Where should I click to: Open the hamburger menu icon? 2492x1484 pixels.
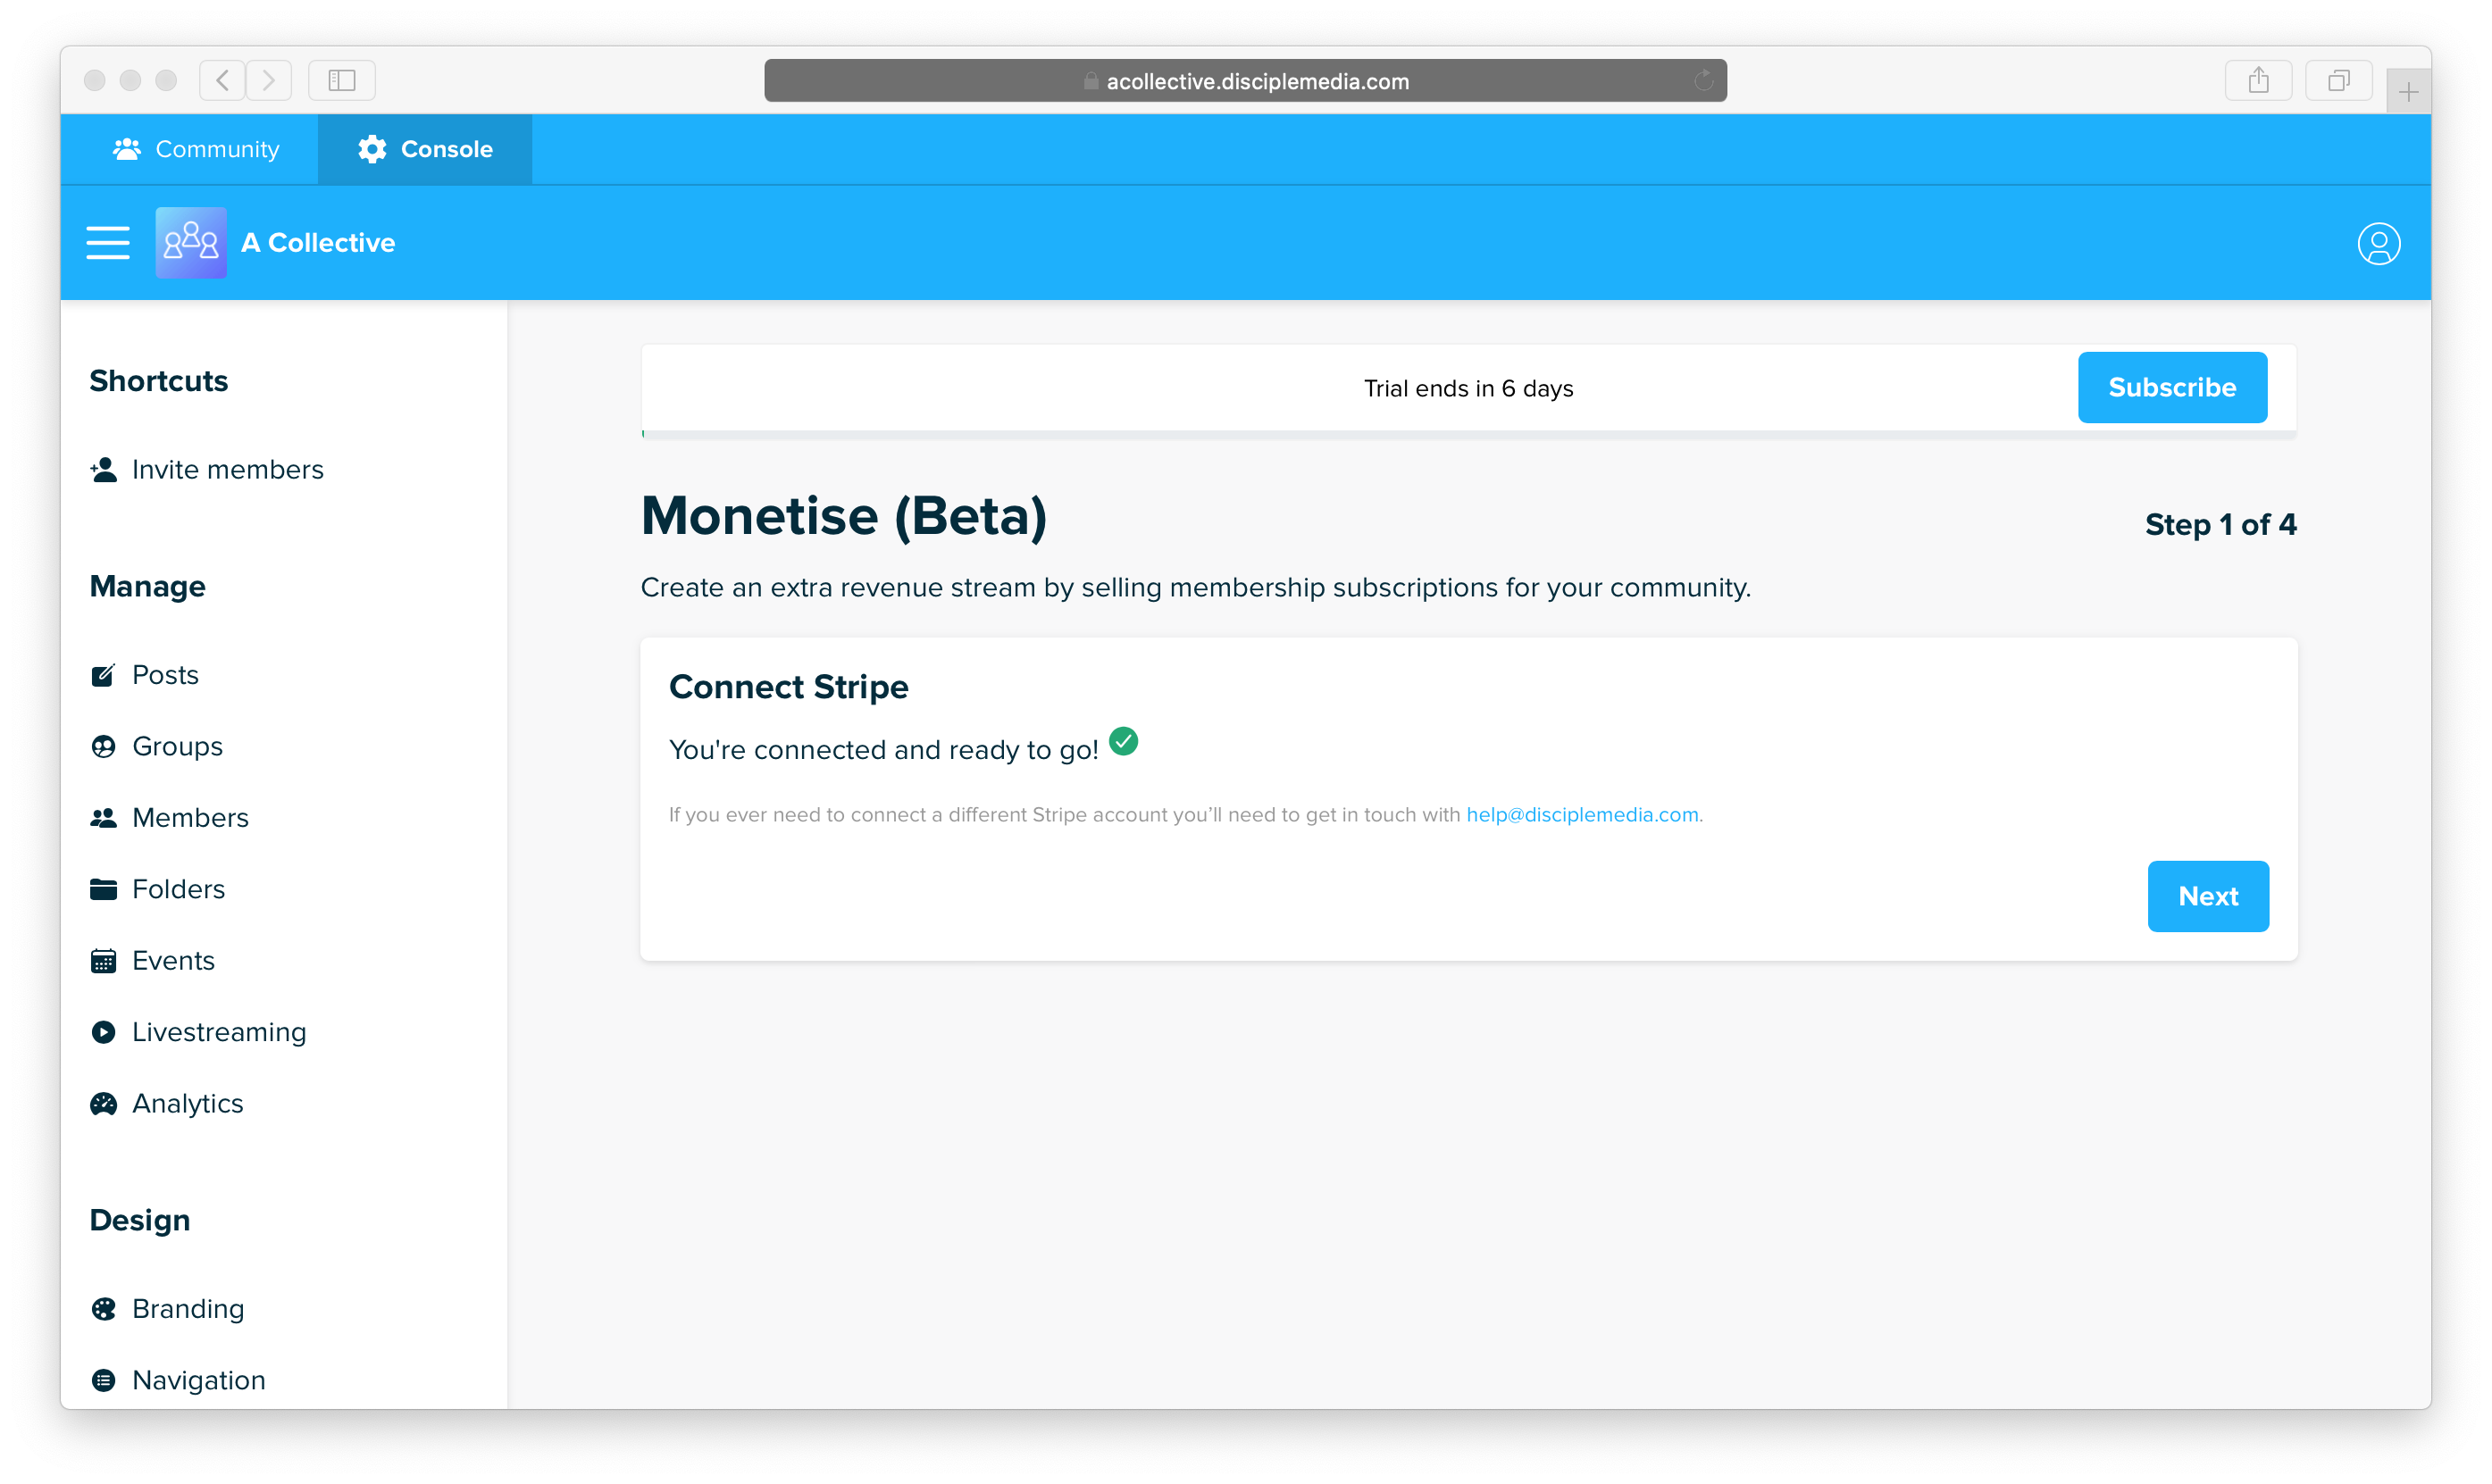pos(108,243)
